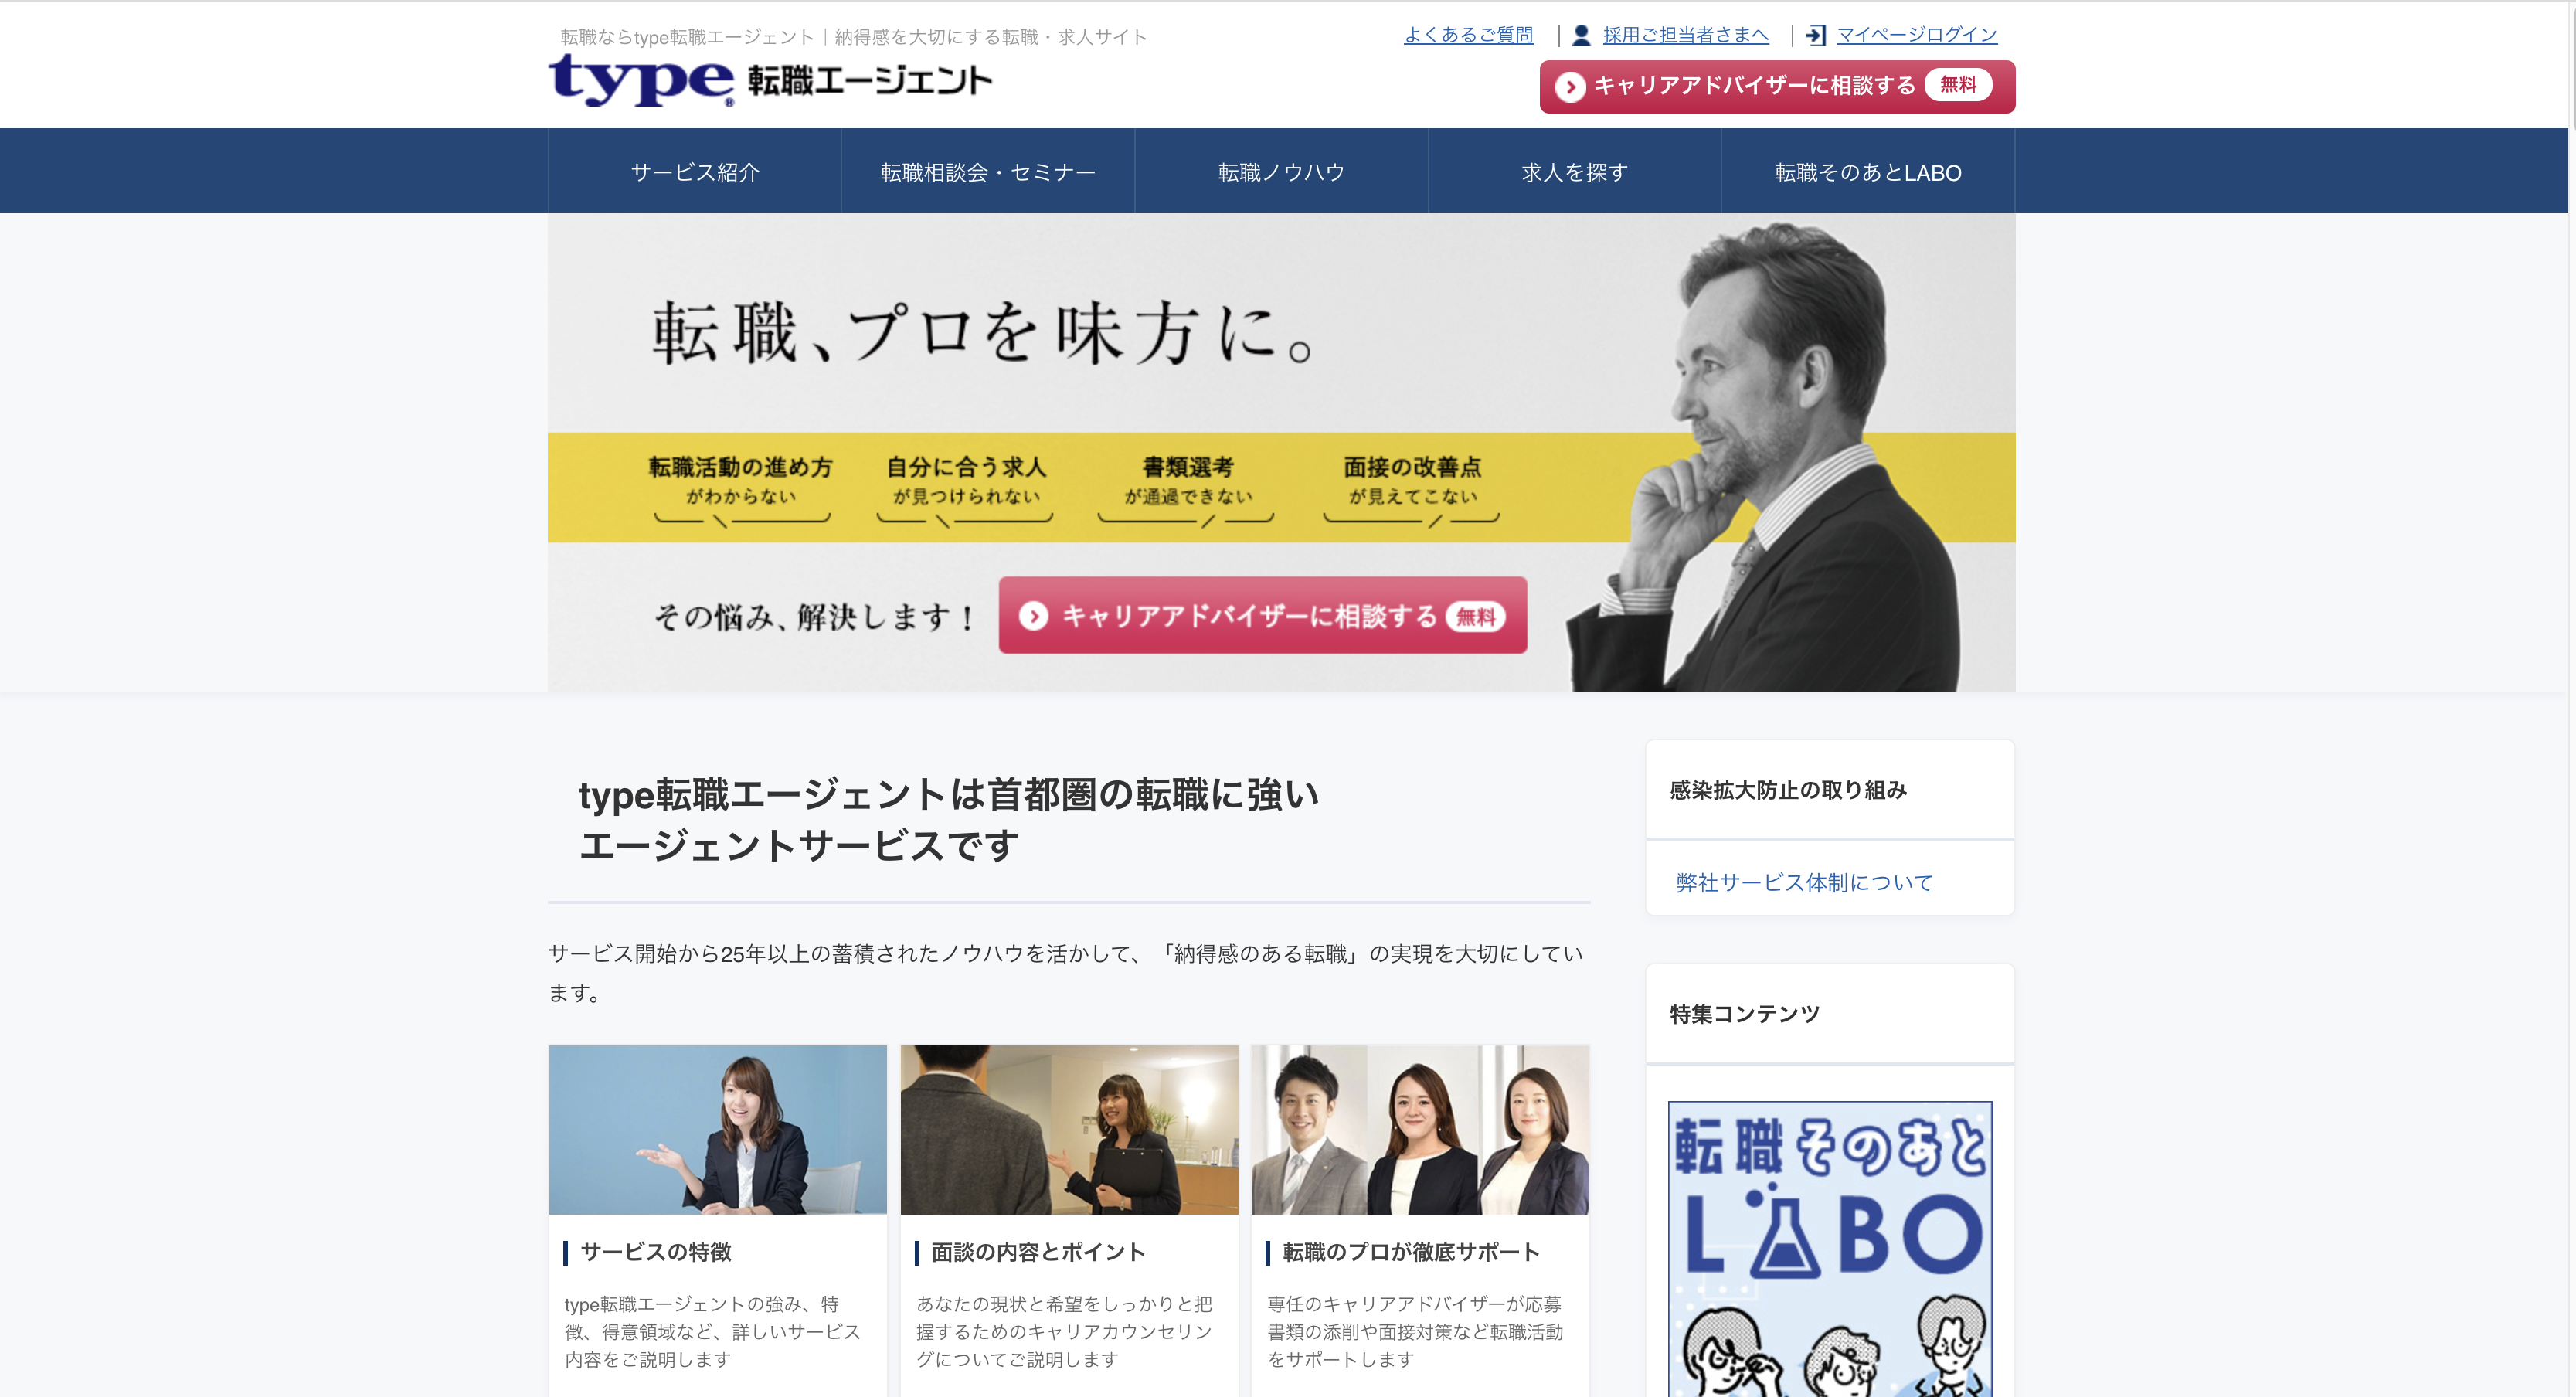Click the 採用ご担当者さまへ link
The width and height of the screenshot is (2576, 1397).
coord(1686,35)
